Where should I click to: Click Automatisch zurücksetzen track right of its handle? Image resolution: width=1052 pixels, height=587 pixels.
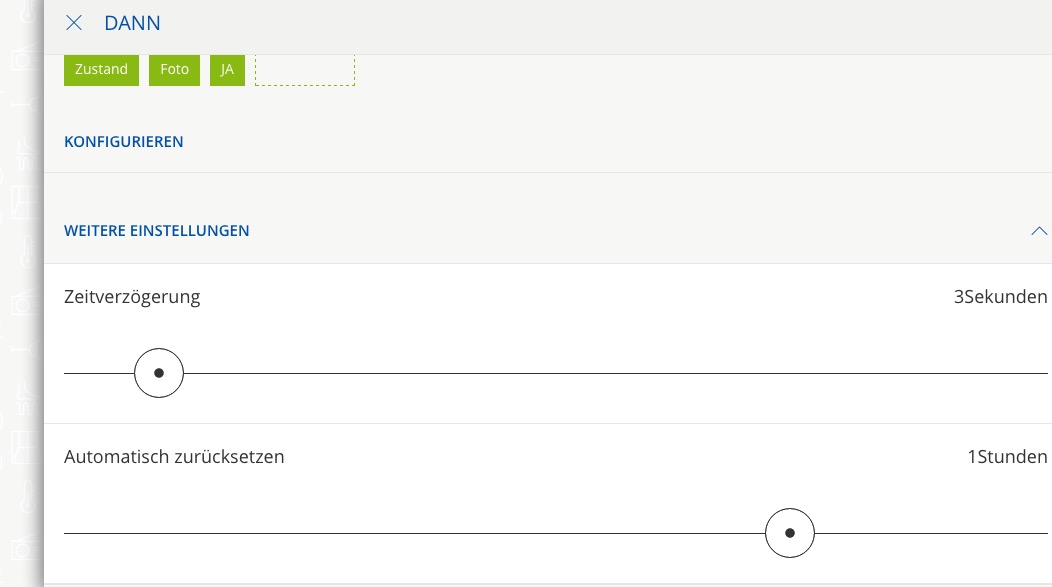[x=930, y=533]
